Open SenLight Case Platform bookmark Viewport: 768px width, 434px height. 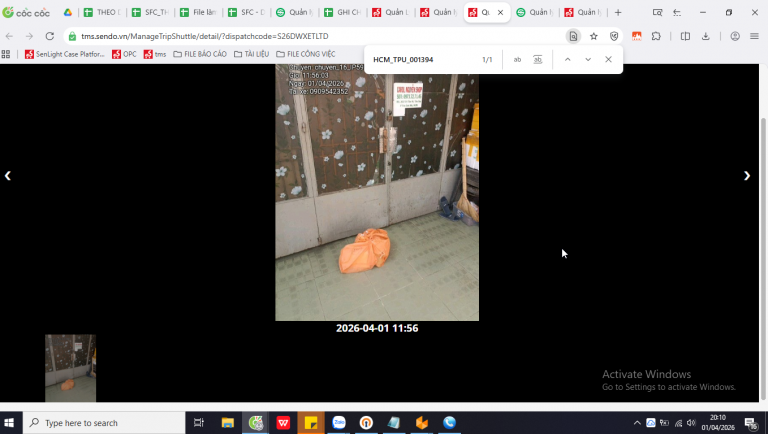point(65,54)
